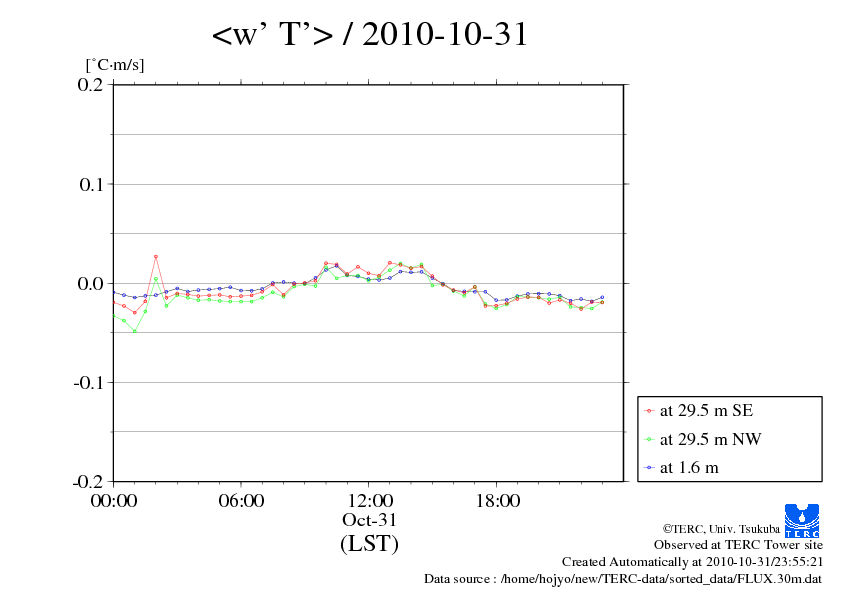Click the copyright text '©TERC, Univ. Tsukuba'
Screen dimensions: 842x595
click(x=721, y=529)
